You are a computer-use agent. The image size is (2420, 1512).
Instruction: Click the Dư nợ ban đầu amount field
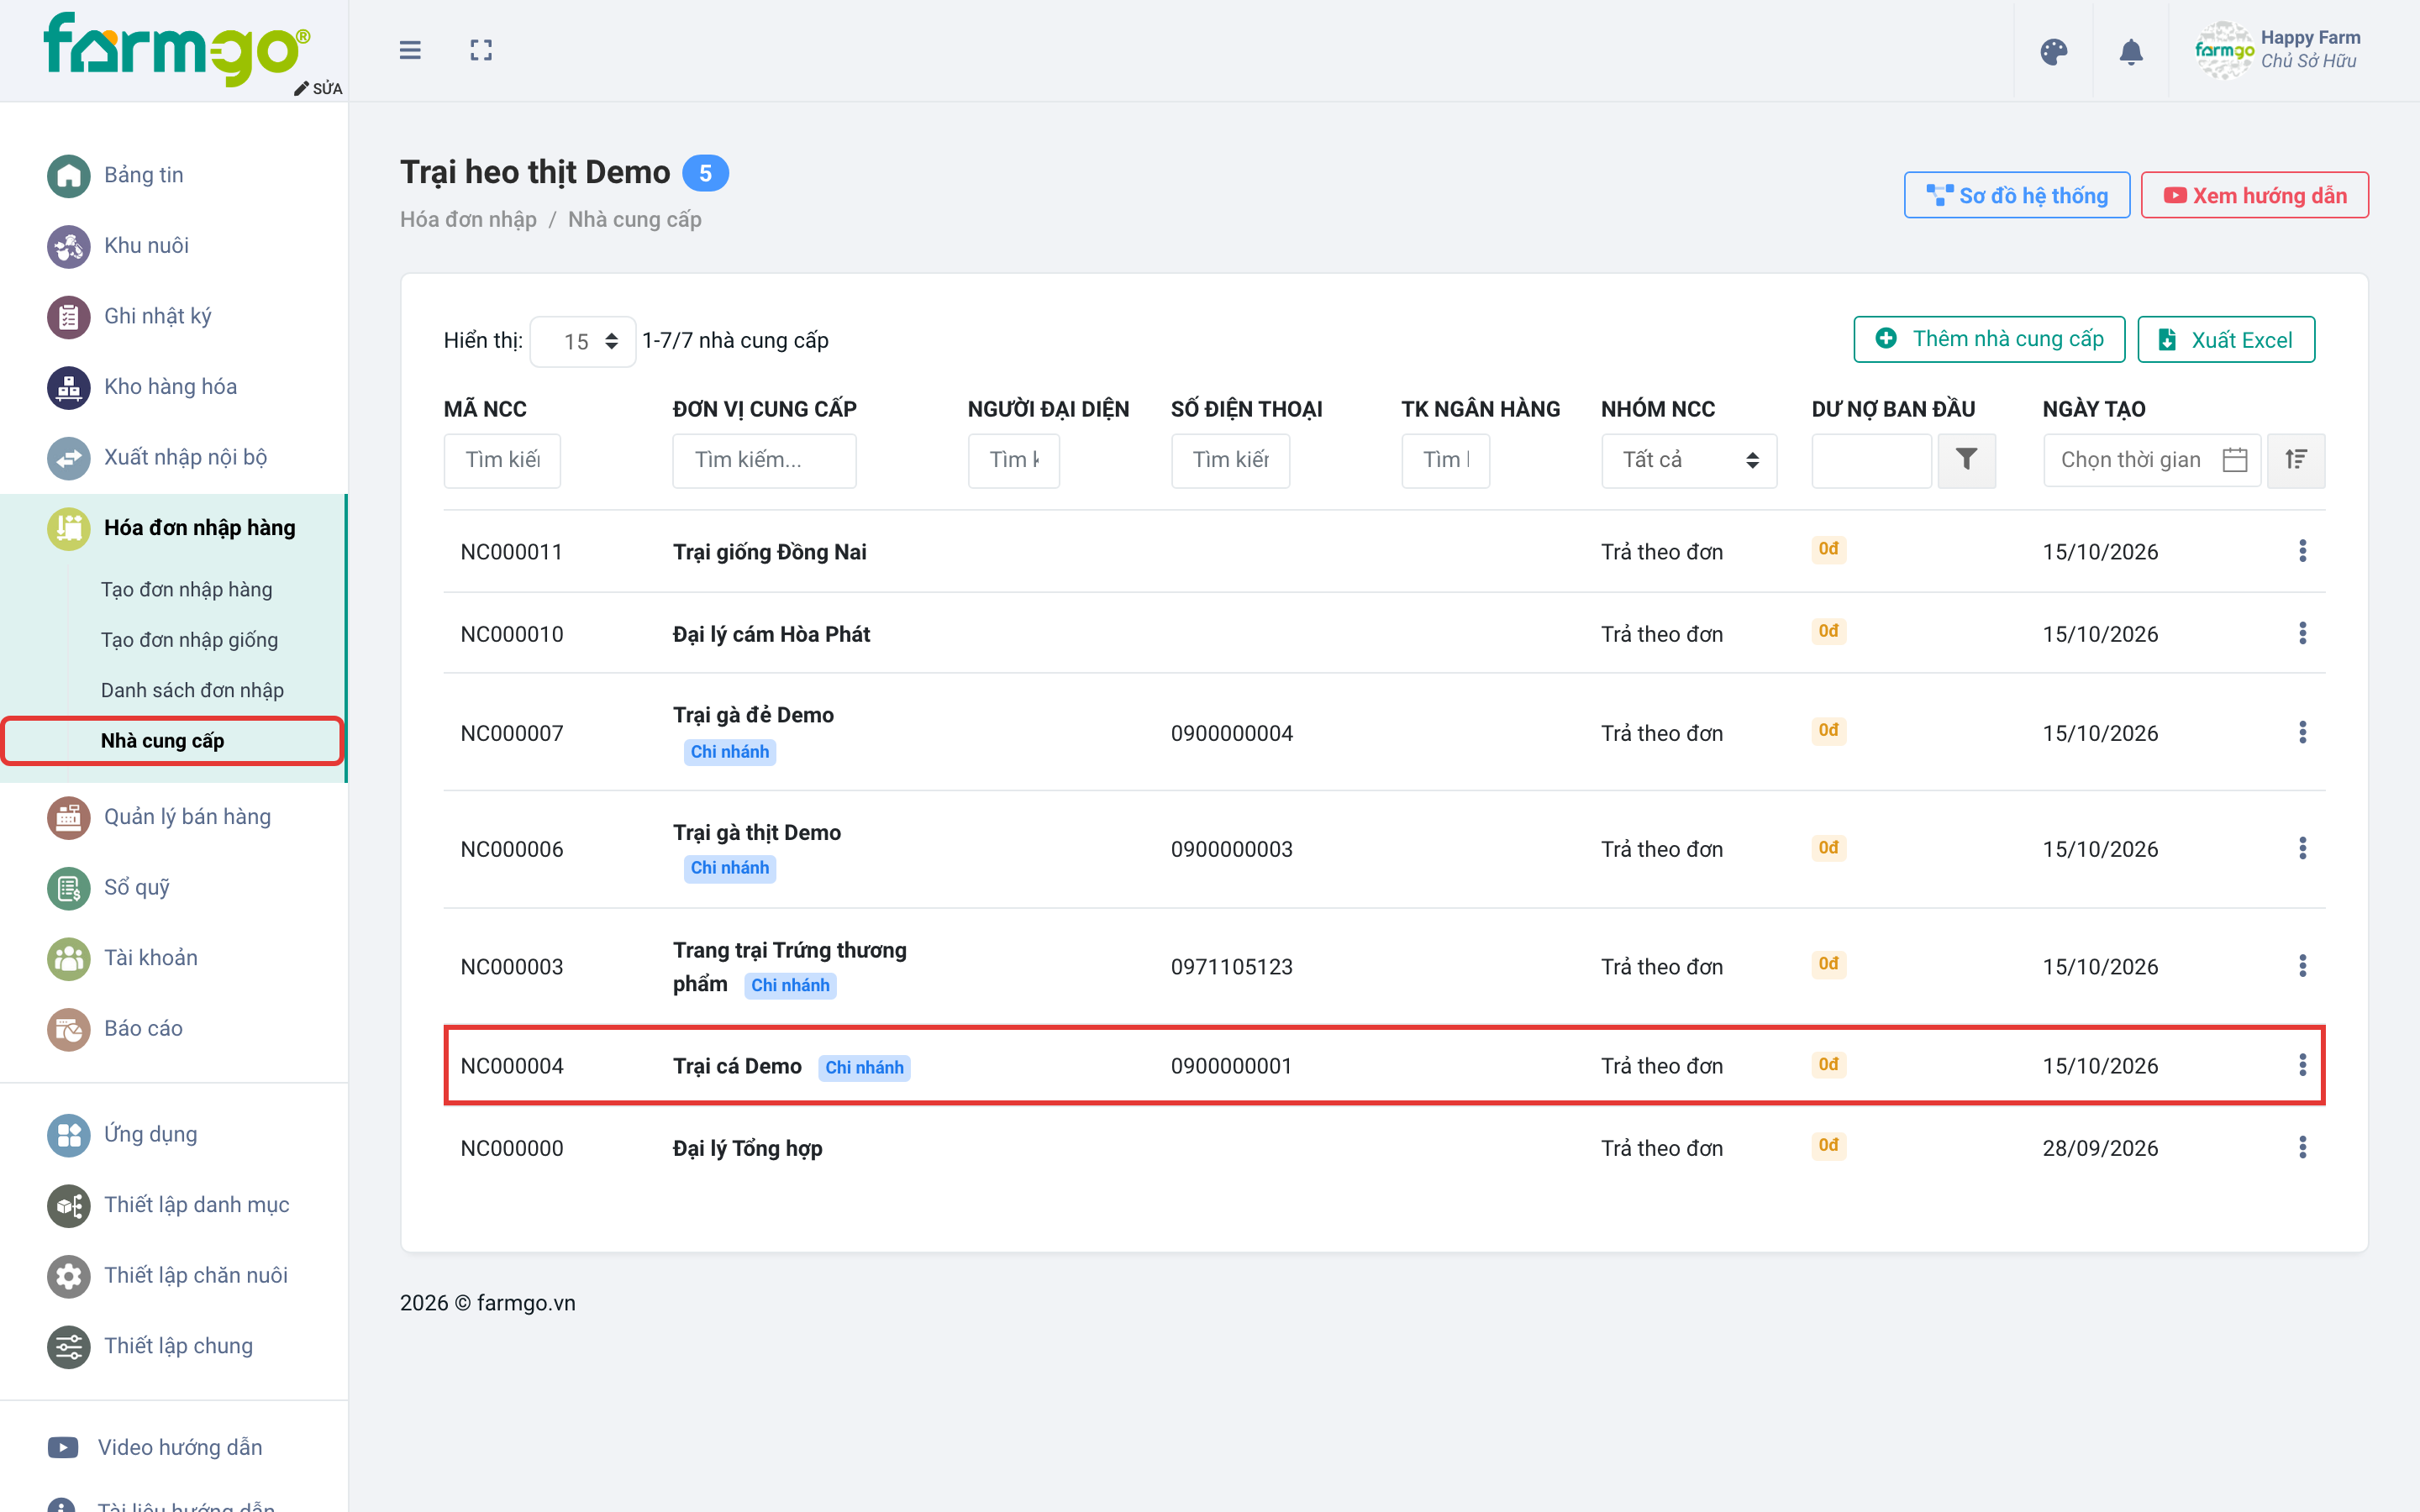tap(1871, 460)
